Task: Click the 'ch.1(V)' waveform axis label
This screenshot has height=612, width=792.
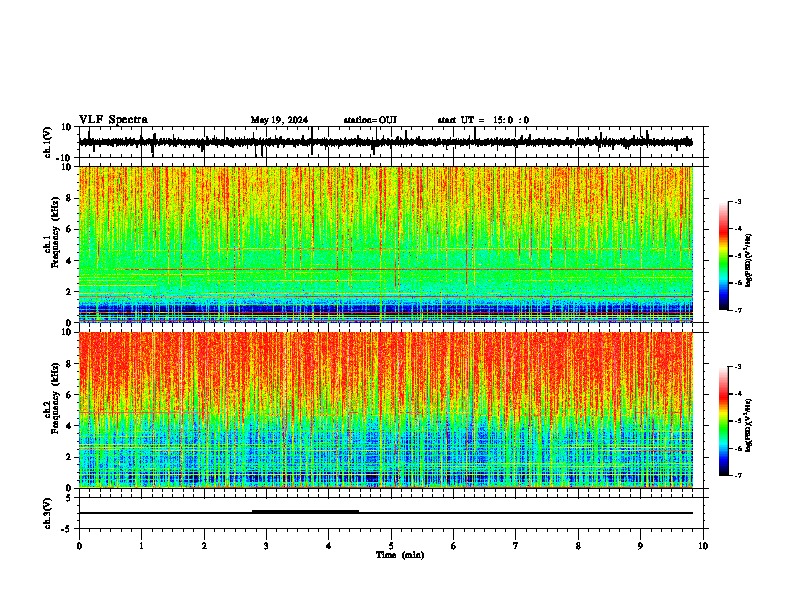Action: coord(48,142)
